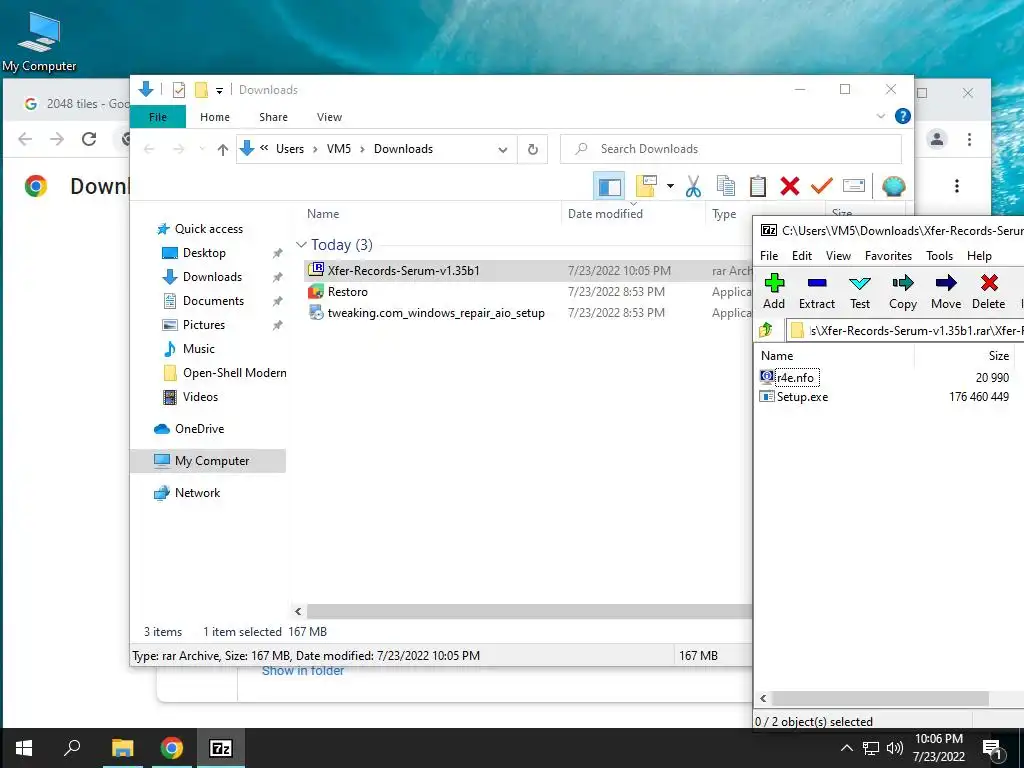
Task: Click Show in folder link in Chrome
Action: (302, 671)
